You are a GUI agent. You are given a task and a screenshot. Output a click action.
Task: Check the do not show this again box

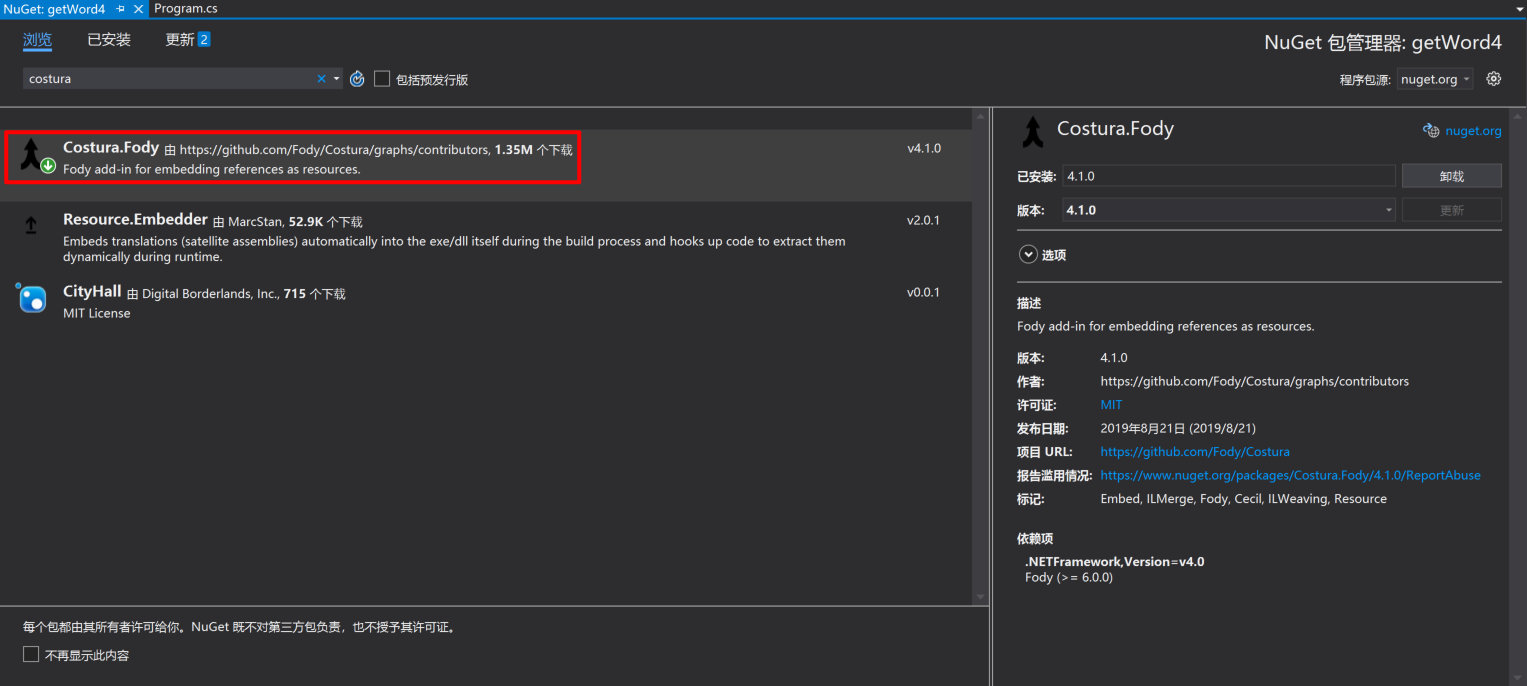pos(31,655)
